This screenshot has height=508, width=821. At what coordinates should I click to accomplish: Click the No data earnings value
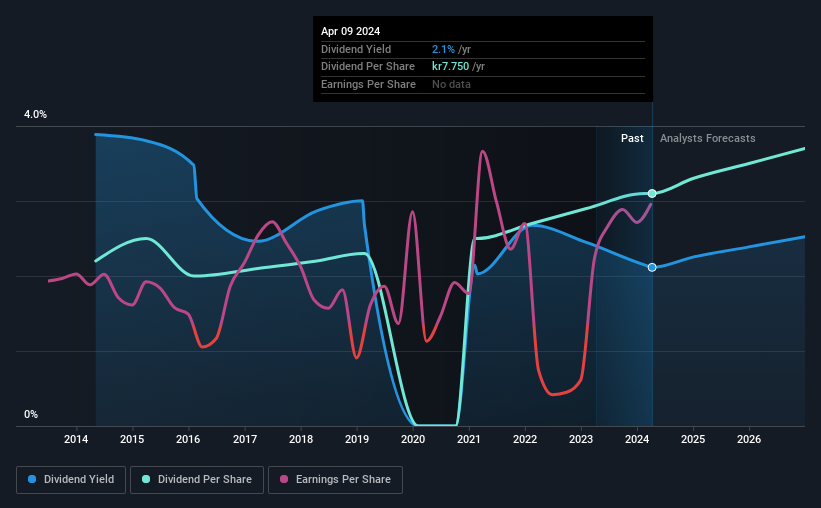click(451, 84)
